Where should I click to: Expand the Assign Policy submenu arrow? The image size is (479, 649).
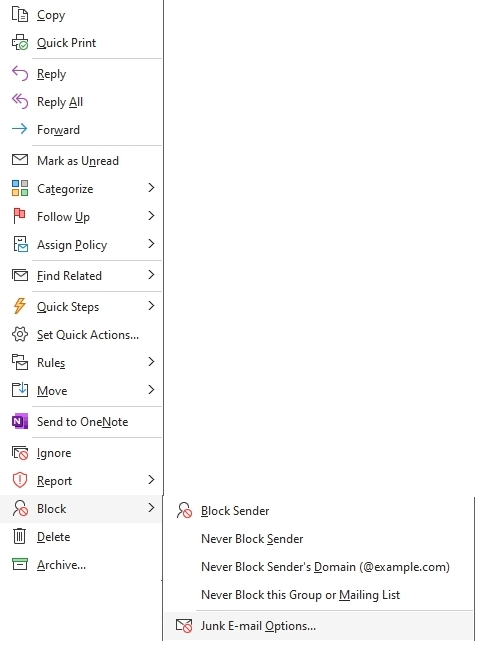pyautogui.click(x=151, y=244)
